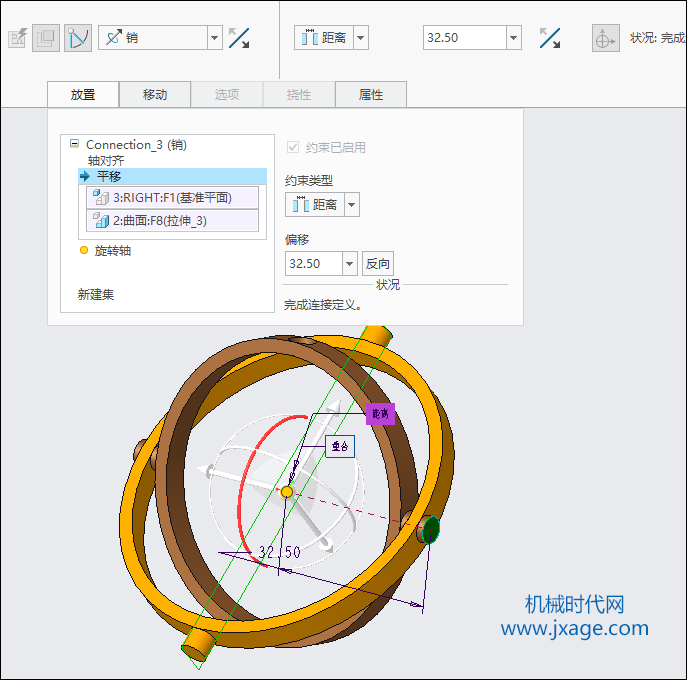Switch to the 属性 tab

(371, 95)
